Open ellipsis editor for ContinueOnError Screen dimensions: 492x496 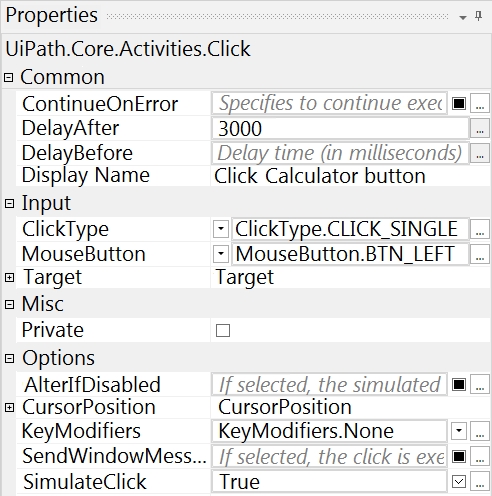(x=480, y=104)
